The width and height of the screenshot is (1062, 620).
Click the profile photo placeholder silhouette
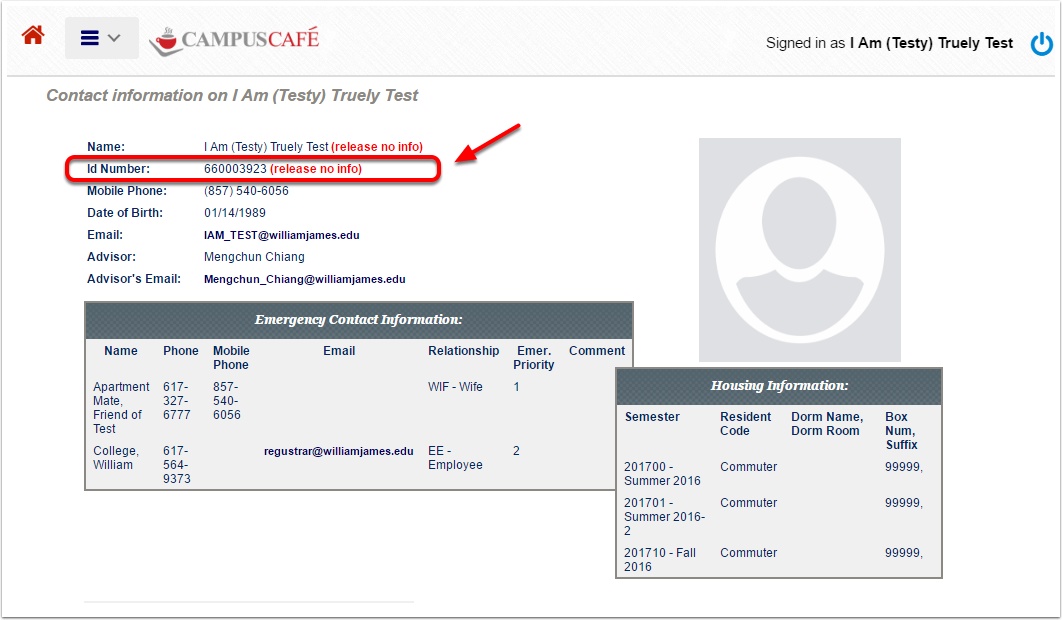[799, 249]
